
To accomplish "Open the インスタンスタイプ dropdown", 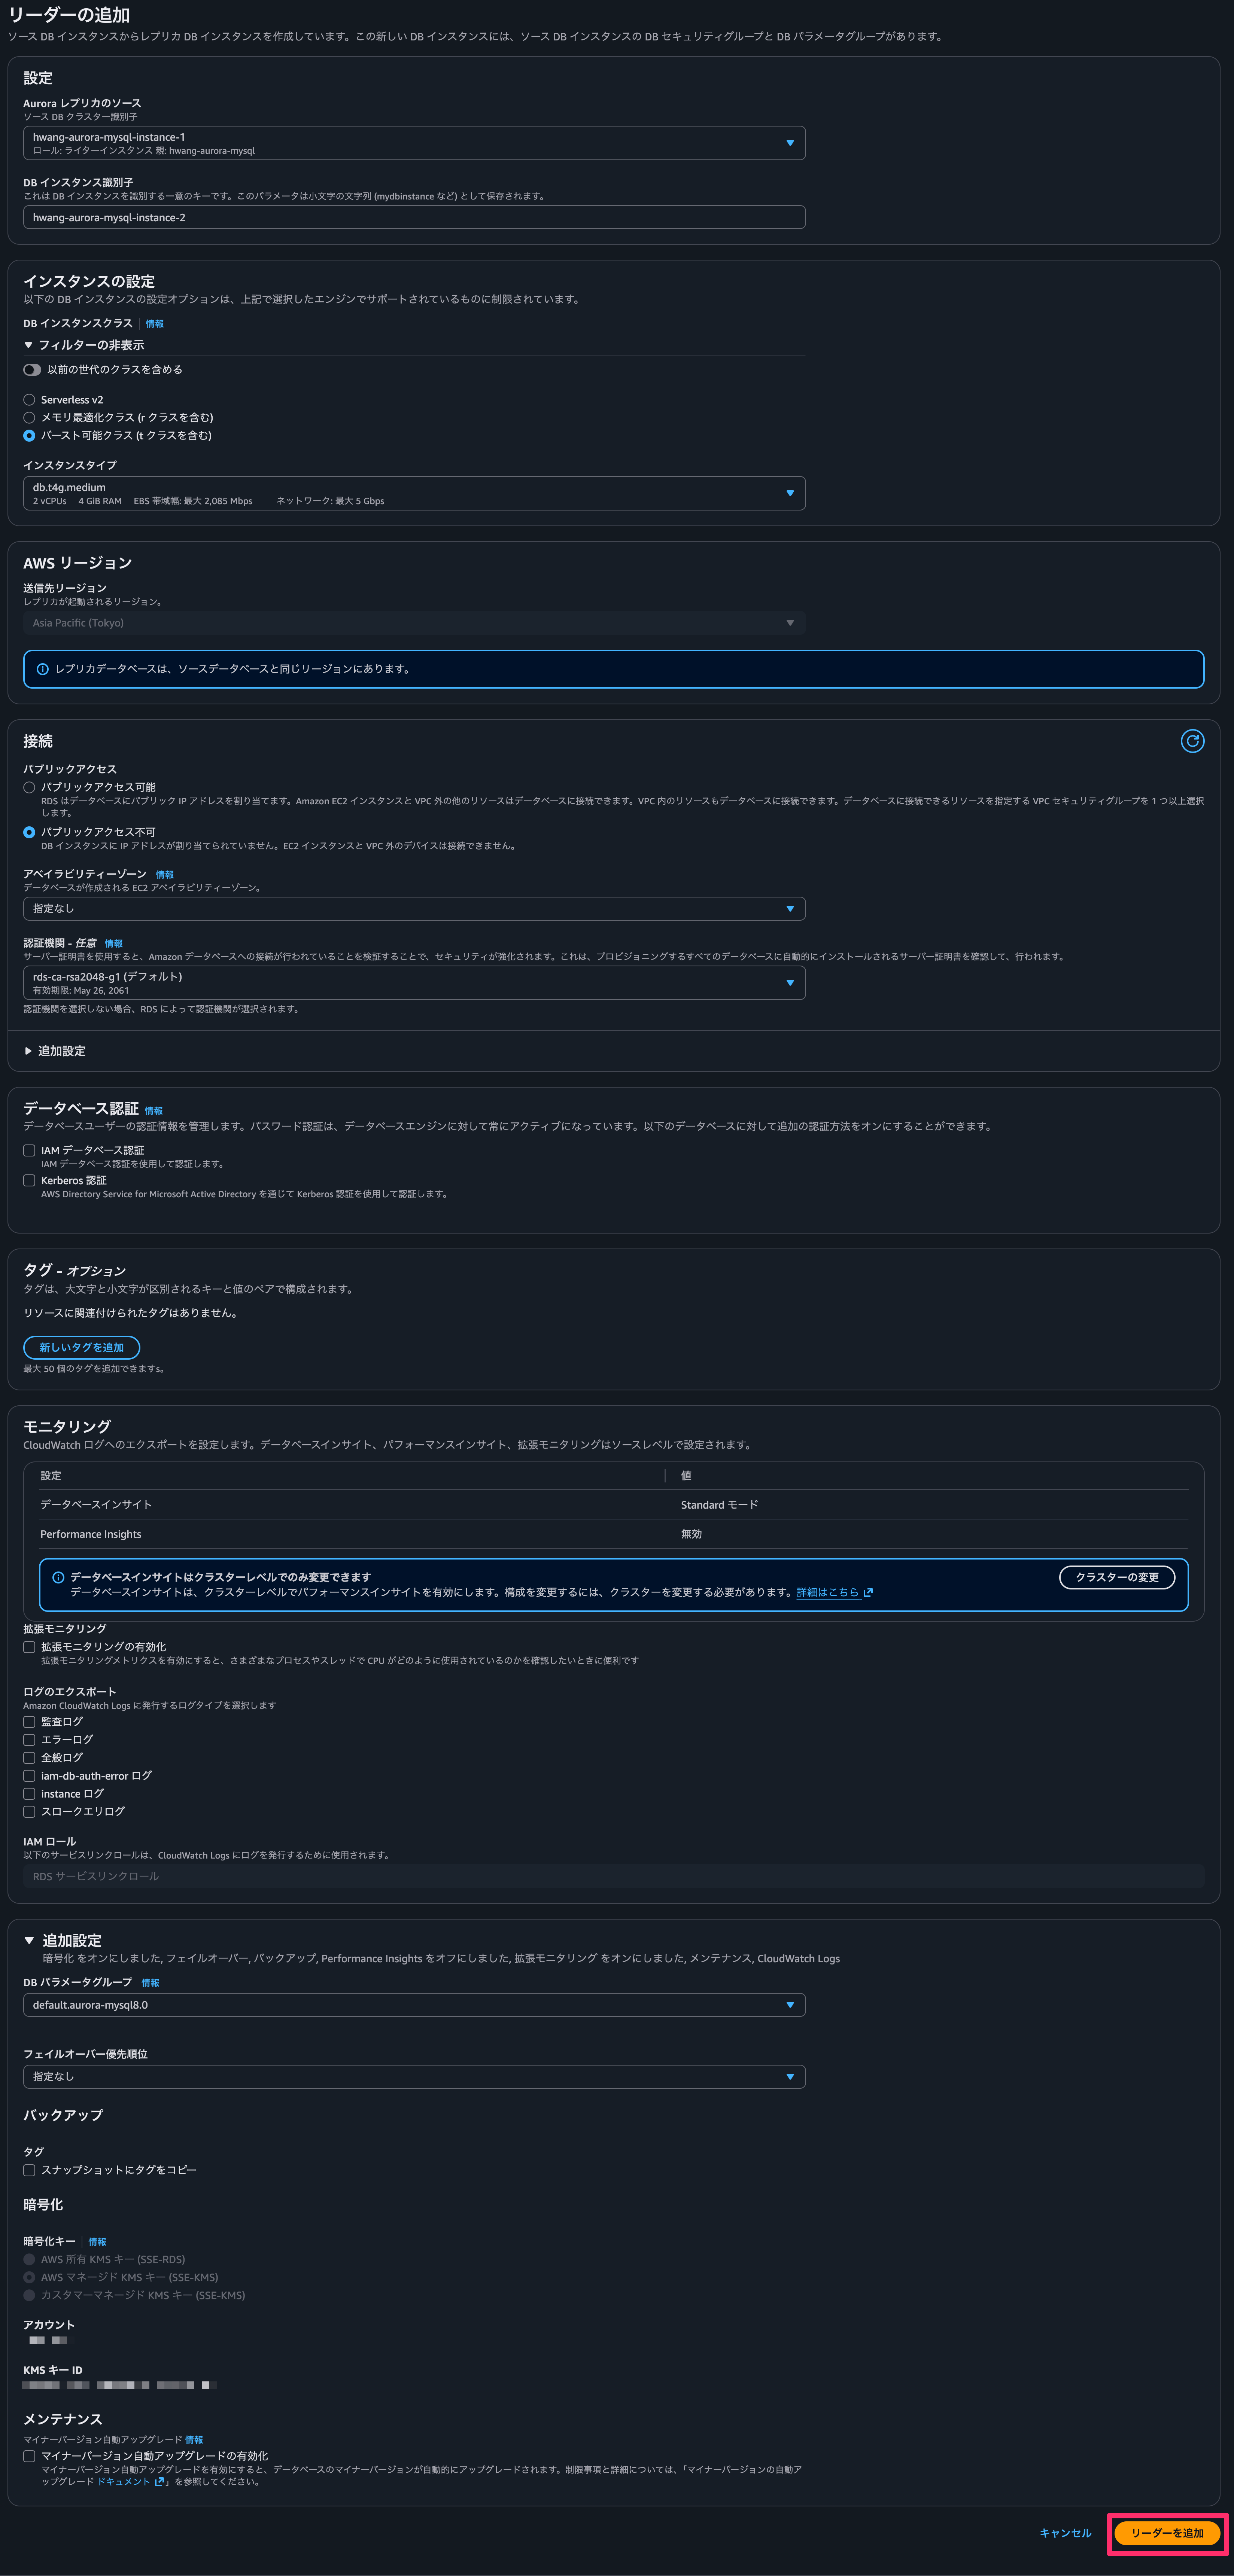I will coord(414,492).
